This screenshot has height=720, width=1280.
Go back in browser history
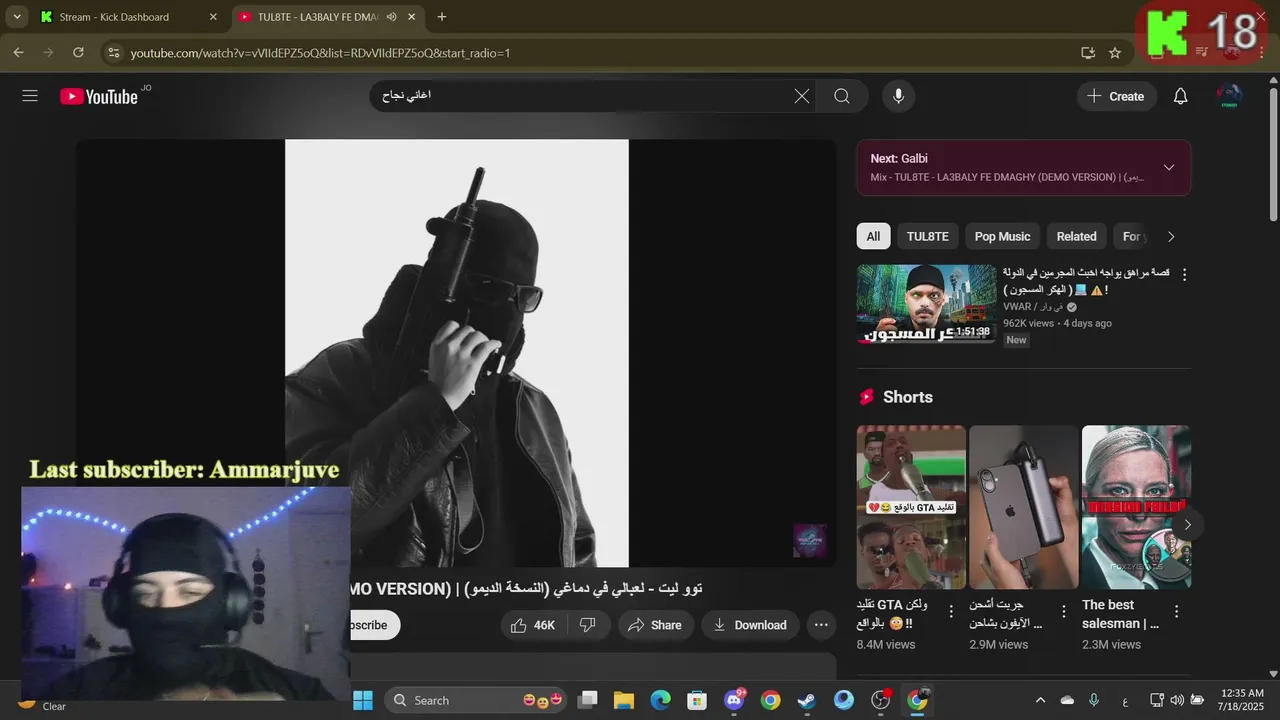(18, 52)
